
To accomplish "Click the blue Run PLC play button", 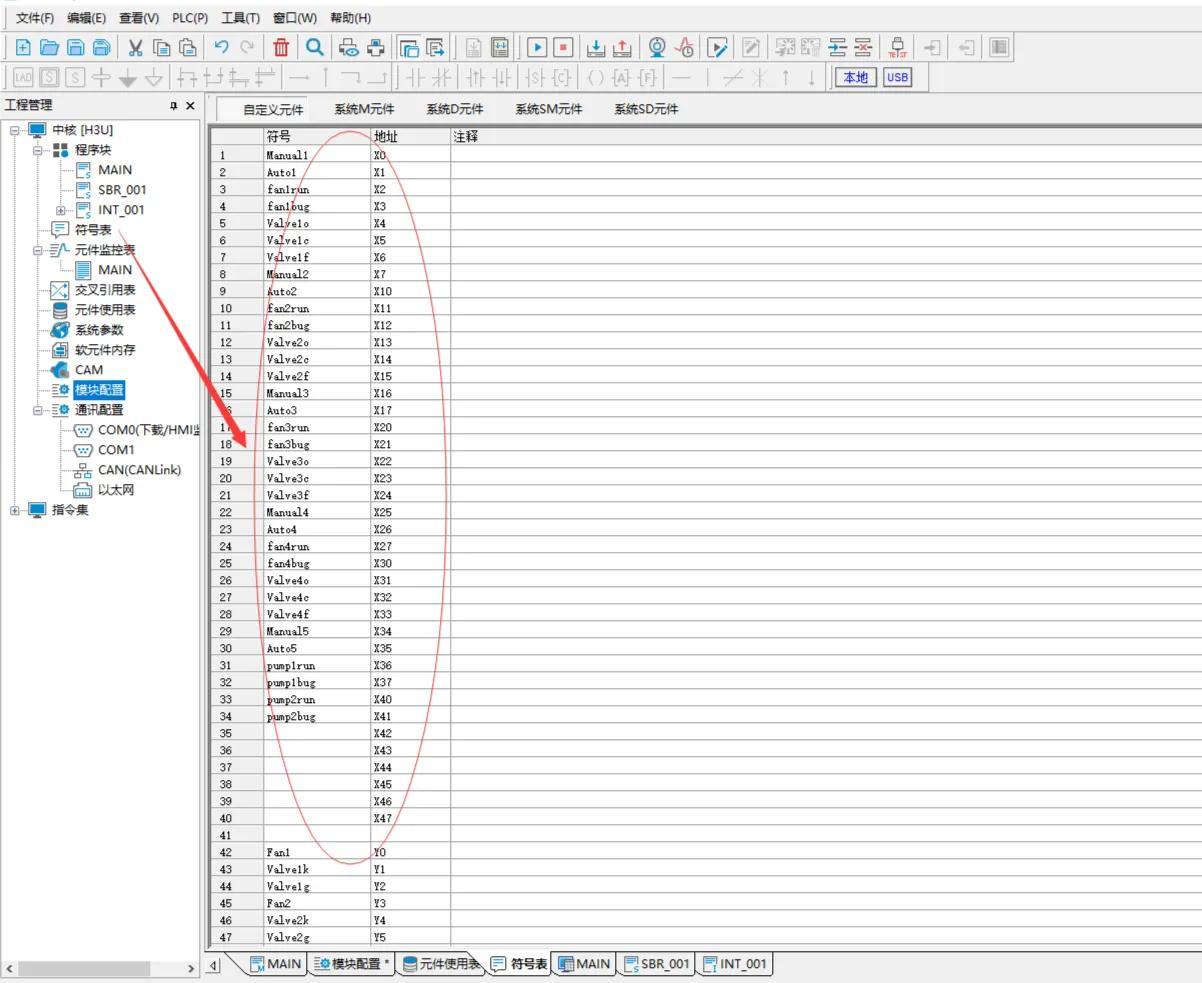I will (x=537, y=47).
